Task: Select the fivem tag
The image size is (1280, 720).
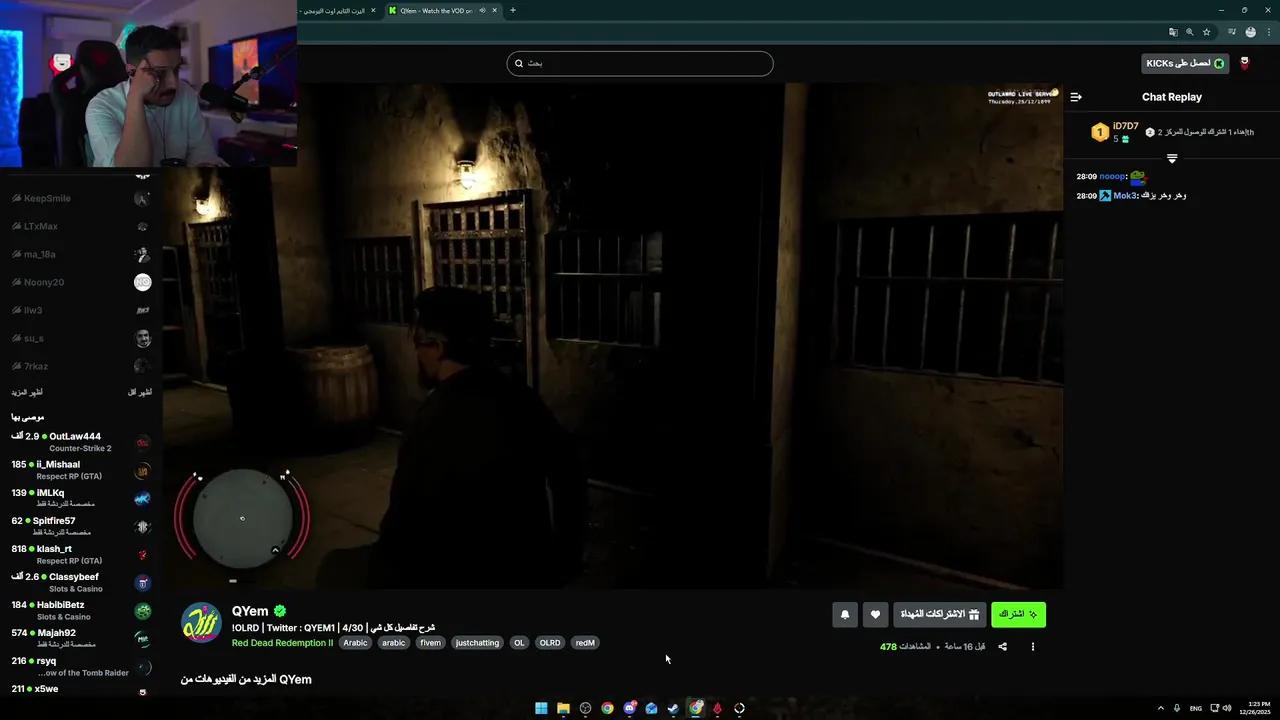Action: point(430,643)
